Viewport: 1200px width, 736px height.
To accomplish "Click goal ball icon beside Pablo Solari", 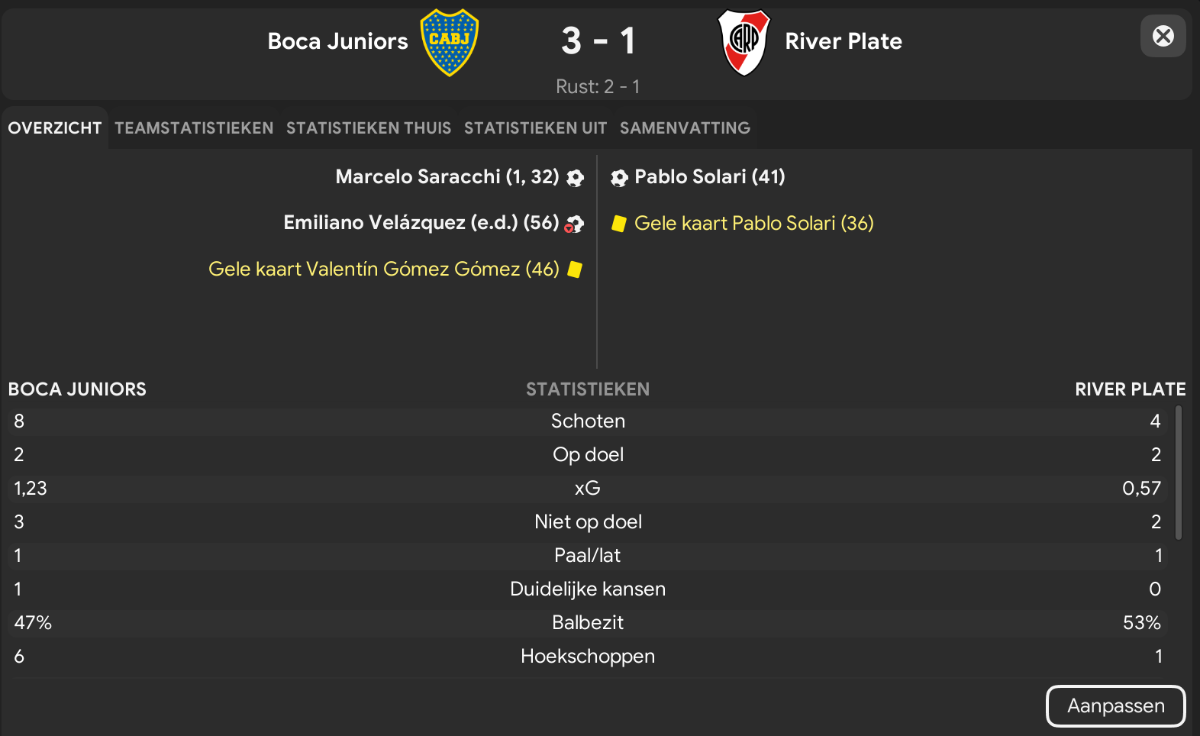I will click(619, 177).
